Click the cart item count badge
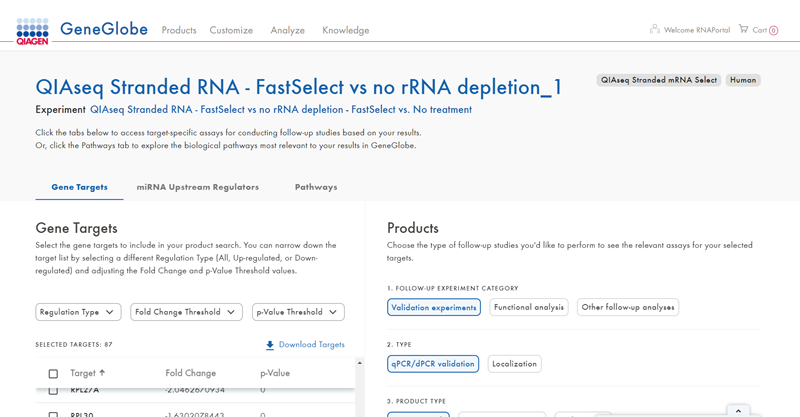The height and width of the screenshot is (417, 800). coord(773,31)
